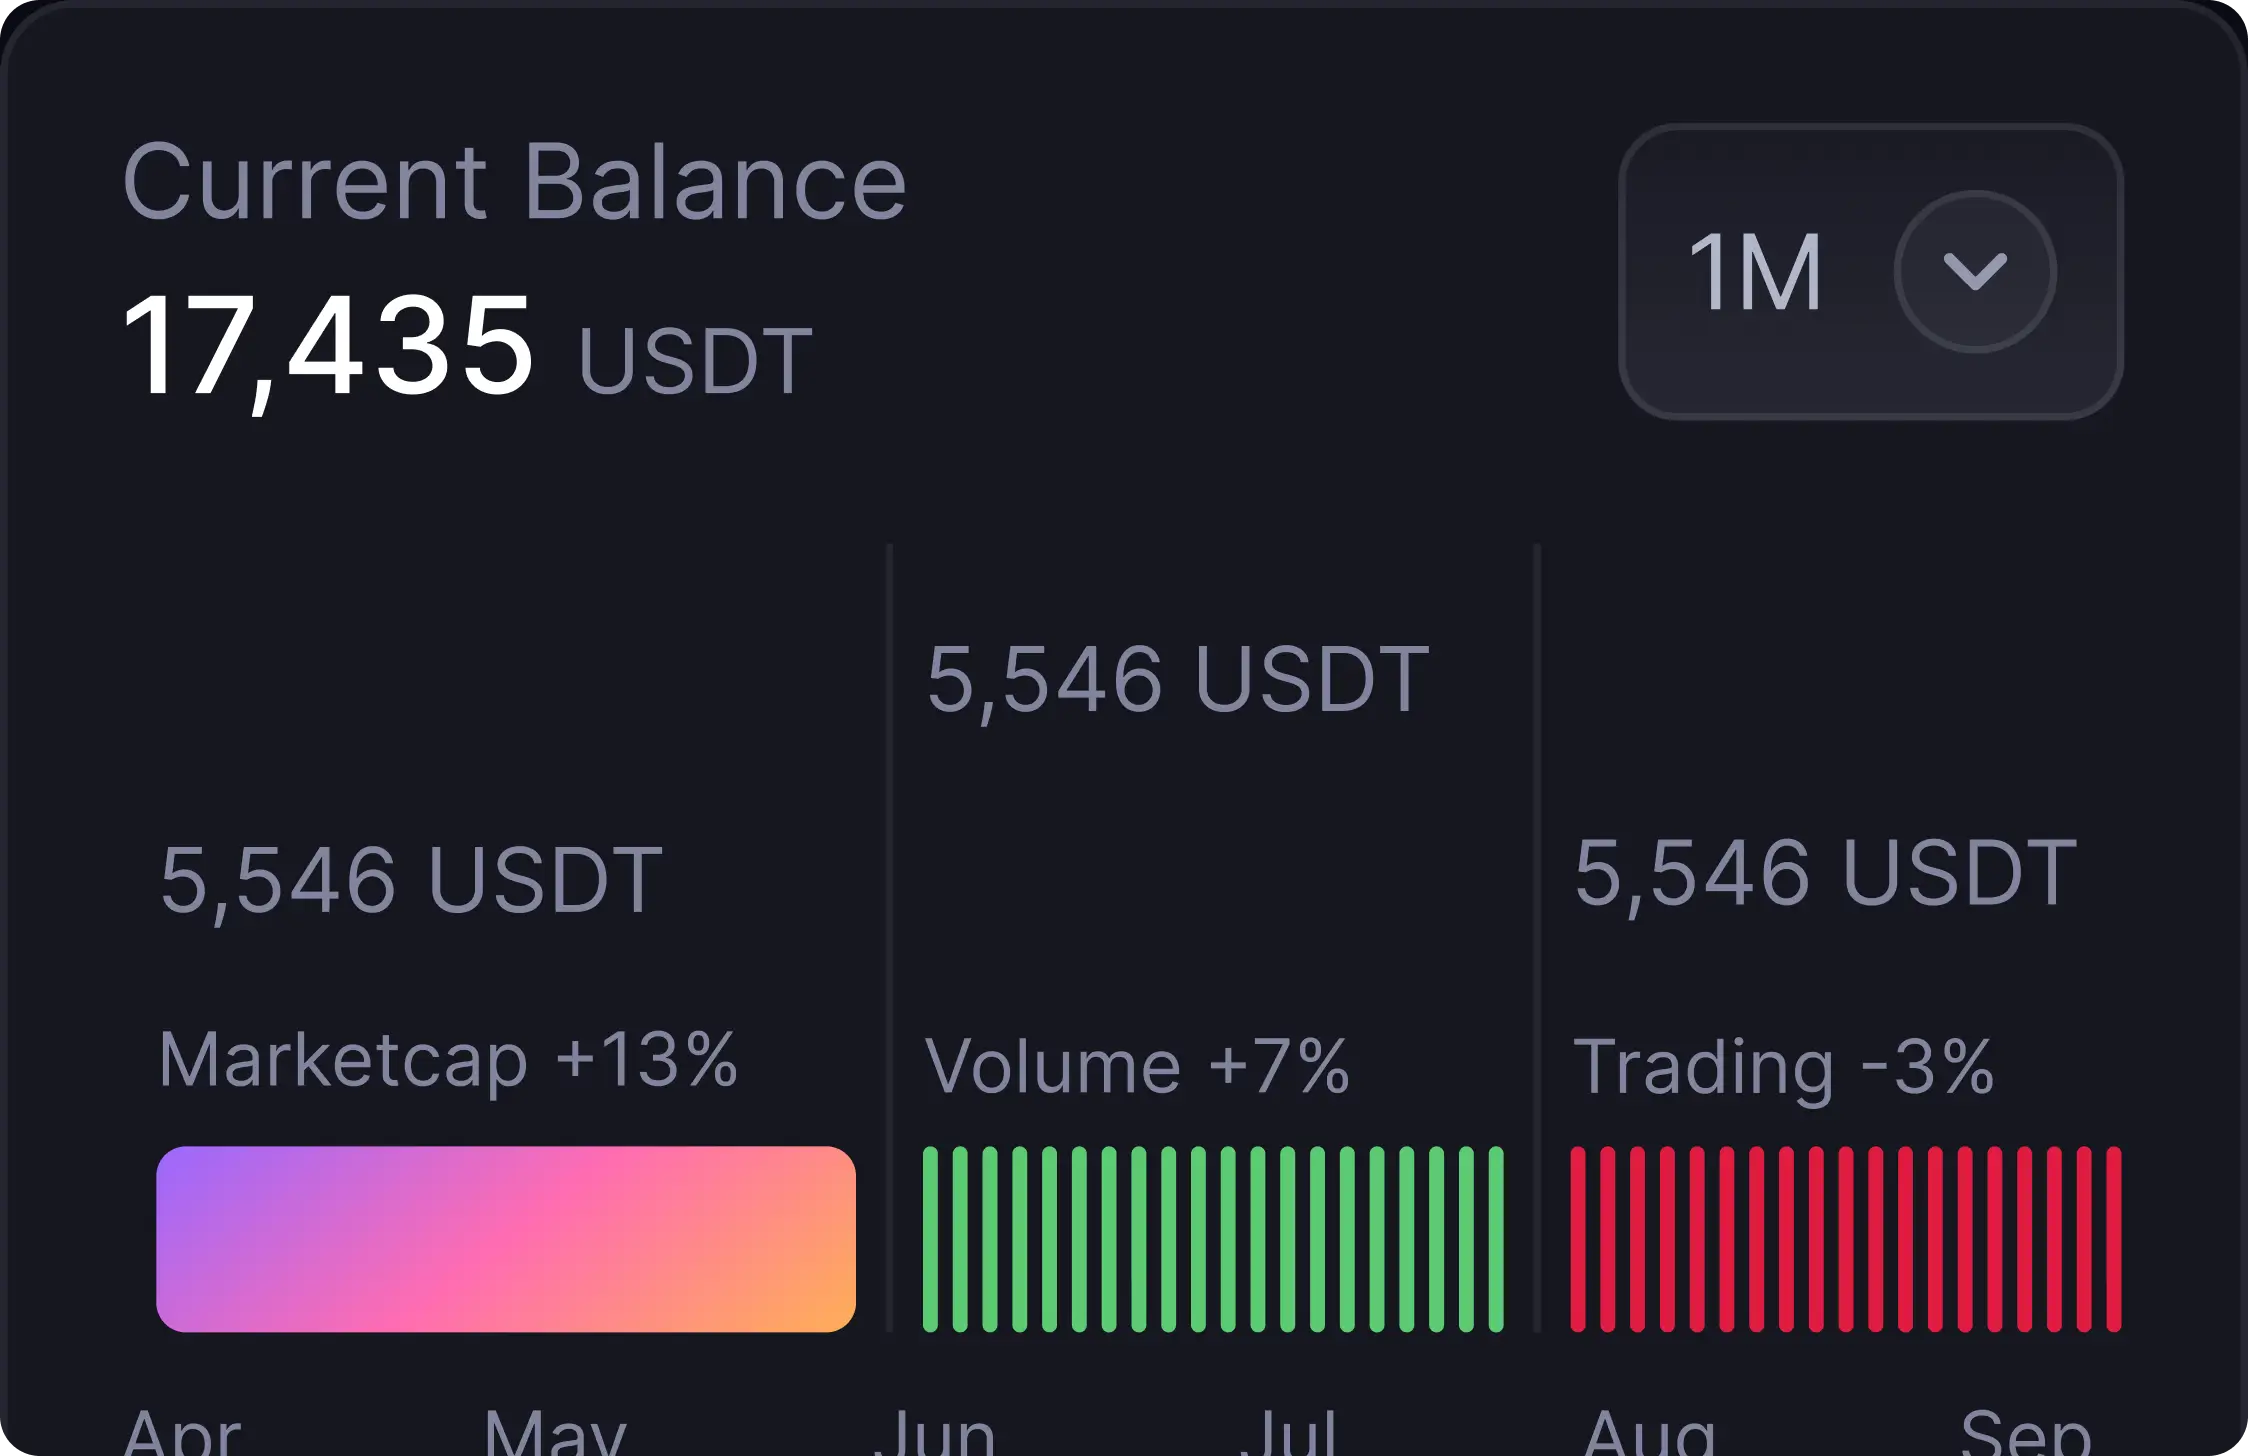
Task: Click Apr on the month axis
Action: click(x=182, y=1432)
